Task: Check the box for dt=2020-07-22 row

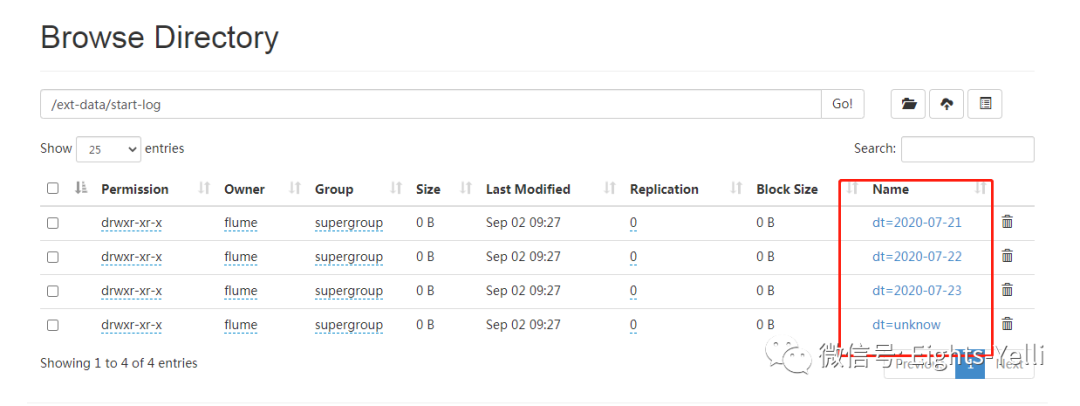Action: pos(53,256)
